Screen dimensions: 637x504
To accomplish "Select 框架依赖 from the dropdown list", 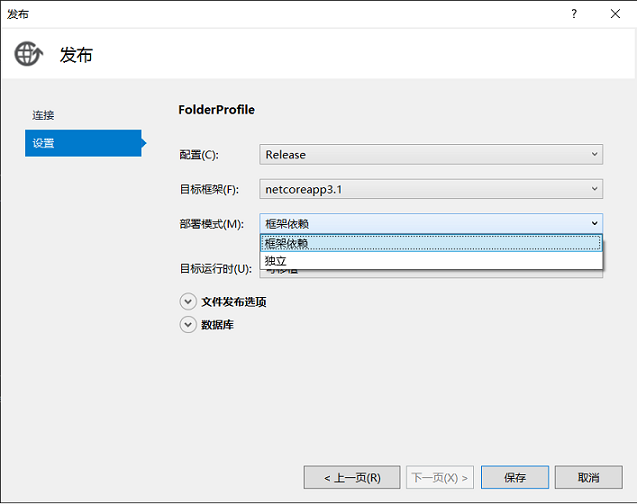I will (431, 243).
